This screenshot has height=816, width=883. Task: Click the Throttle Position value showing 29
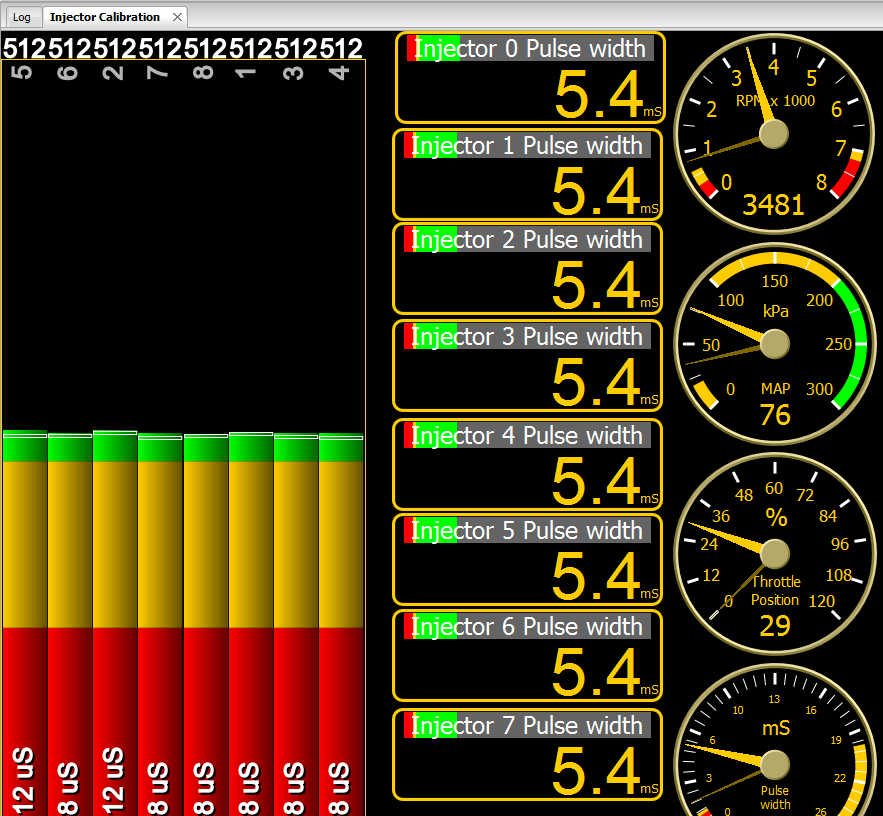click(x=773, y=626)
